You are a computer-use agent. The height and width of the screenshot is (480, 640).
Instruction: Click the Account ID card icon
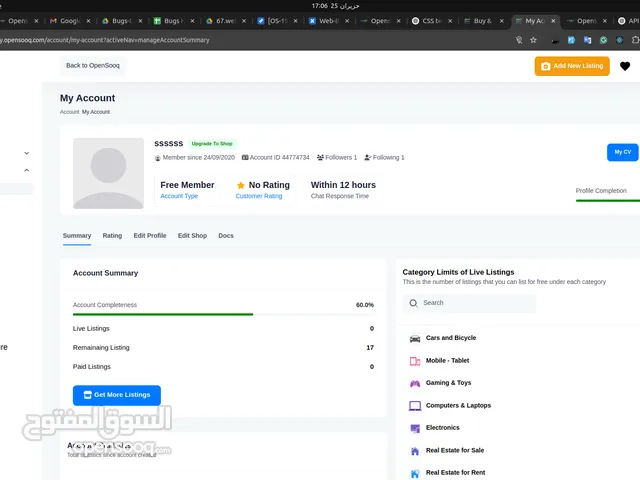(245, 158)
